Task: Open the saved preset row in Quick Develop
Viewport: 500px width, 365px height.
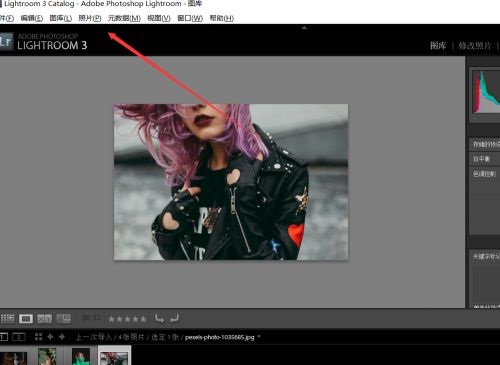Action: pyautogui.click(x=485, y=144)
